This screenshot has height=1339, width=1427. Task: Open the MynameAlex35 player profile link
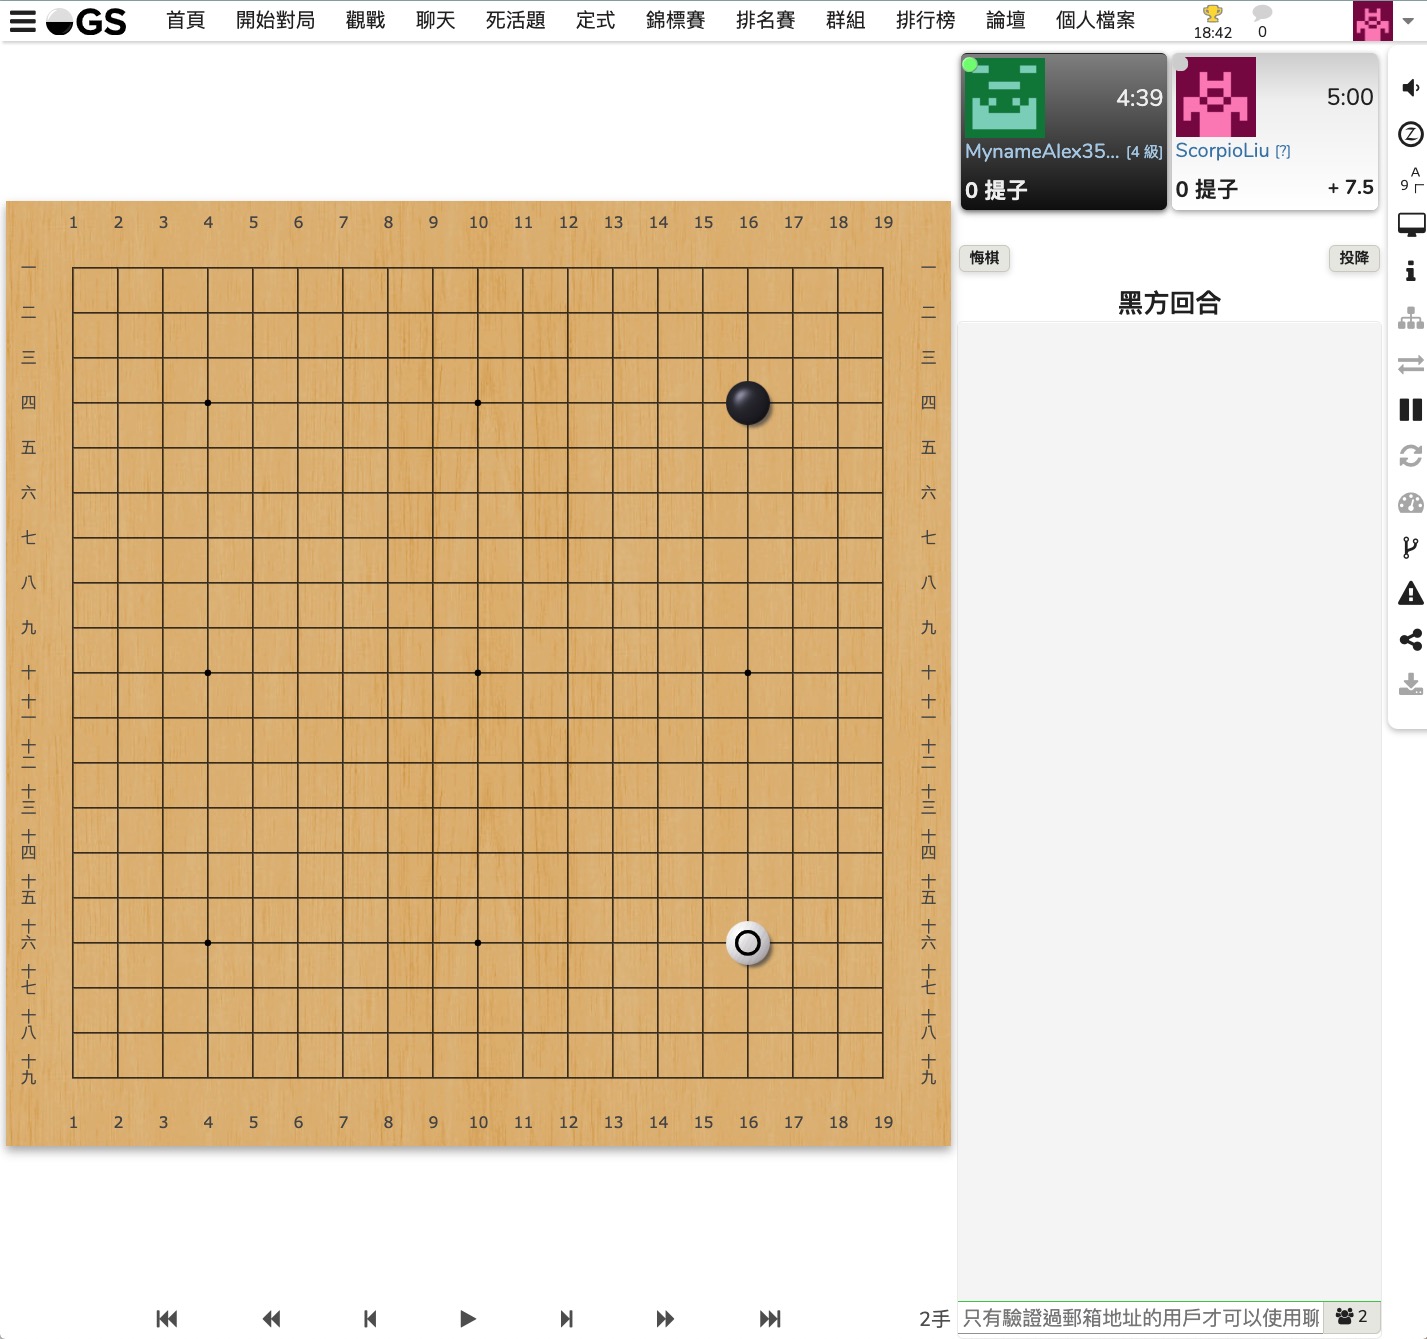[1042, 151]
